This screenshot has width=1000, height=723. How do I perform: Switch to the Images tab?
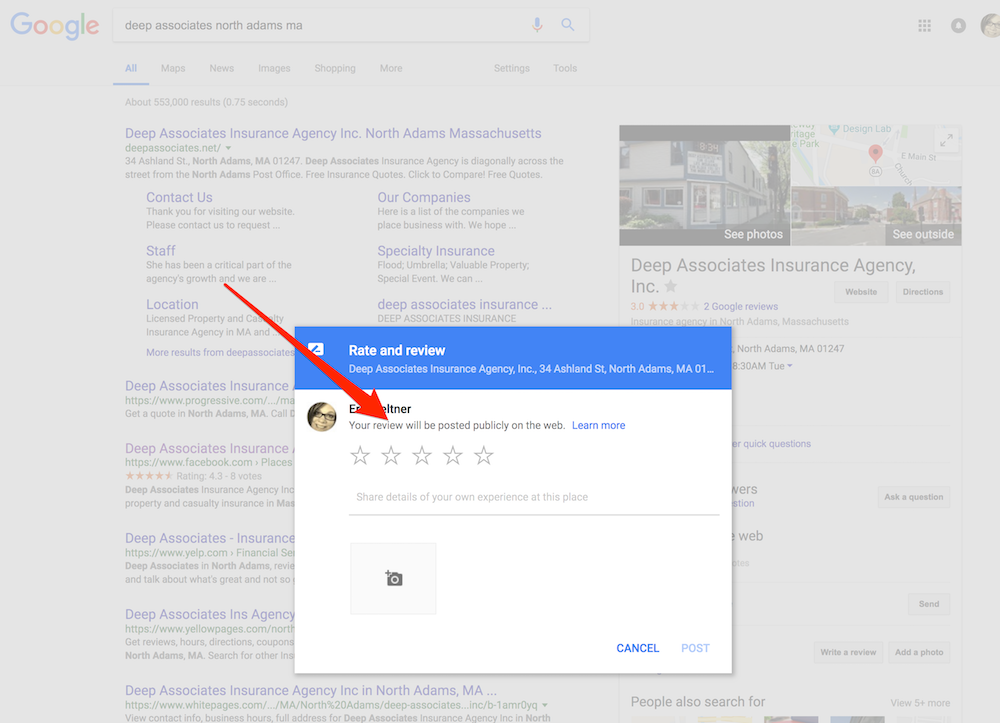[274, 68]
